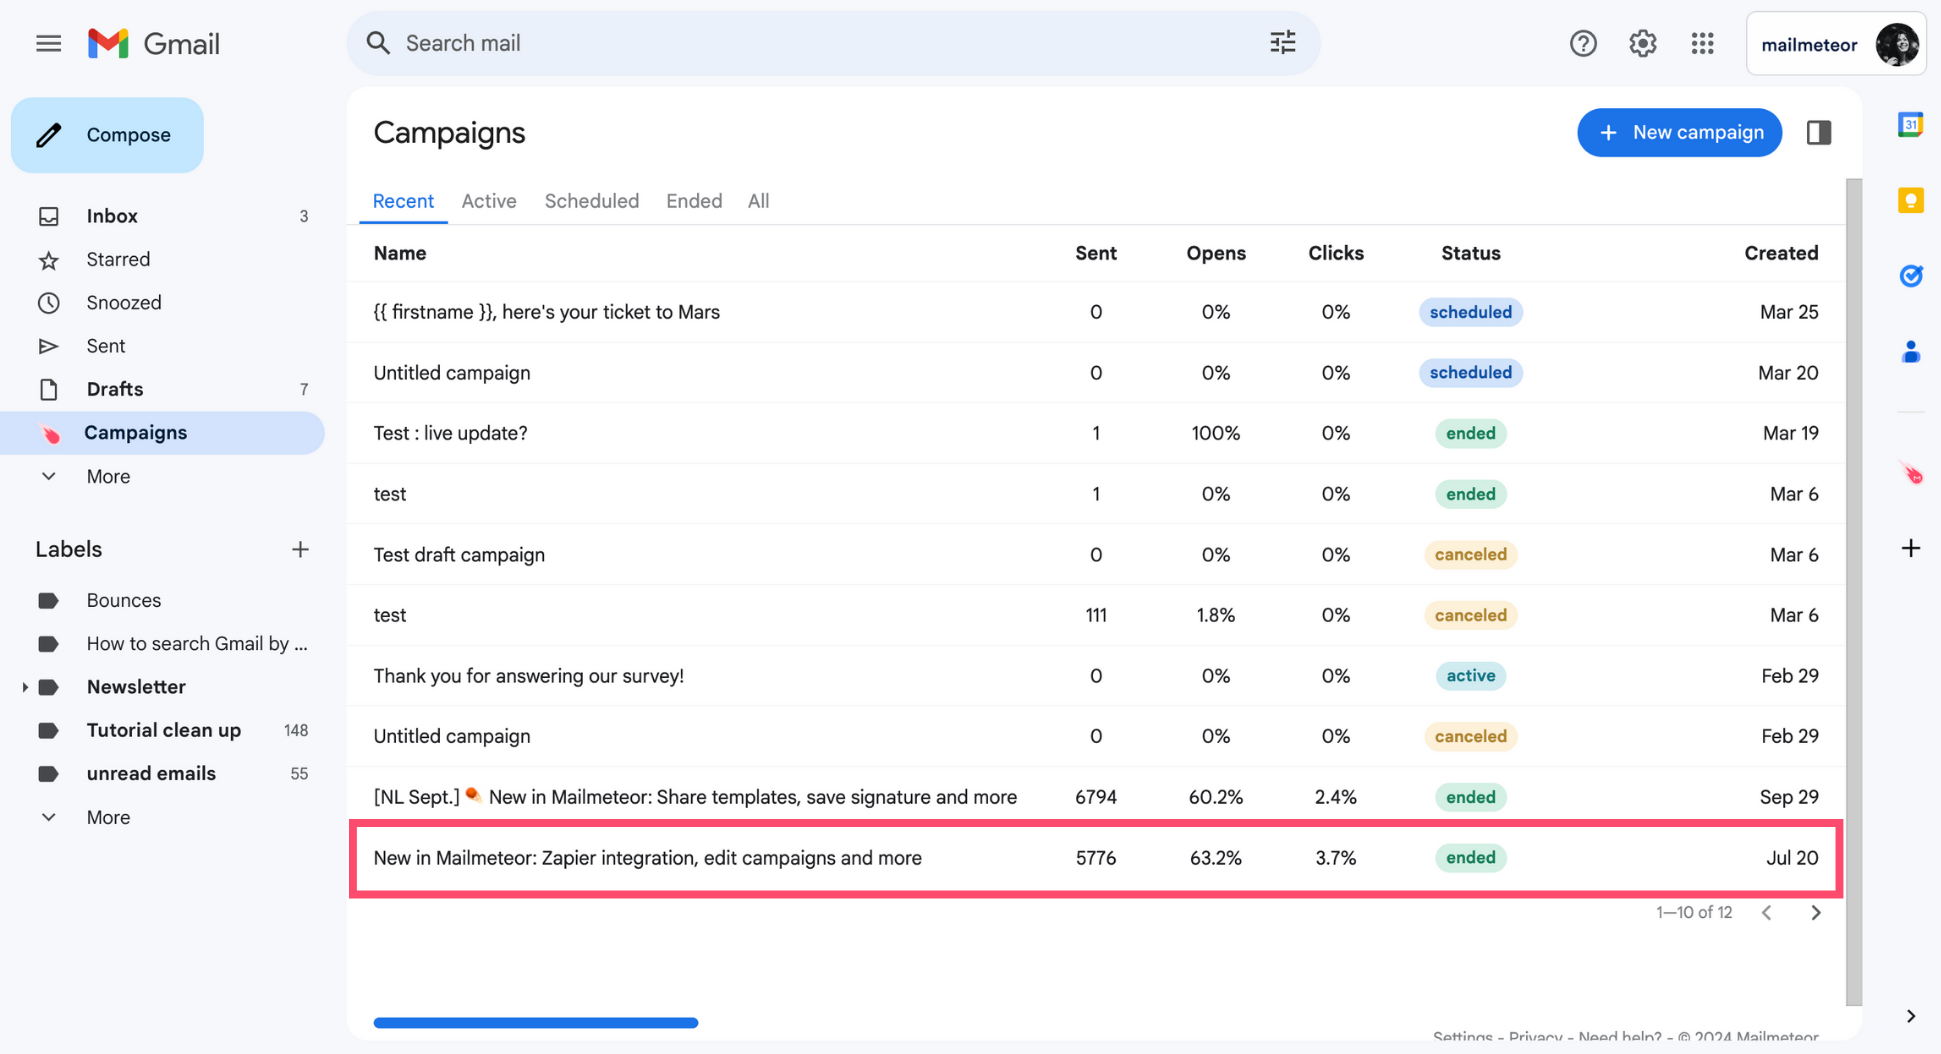Open Thank you for answering our survey campaign
1941x1054 pixels.
(x=1095, y=675)
